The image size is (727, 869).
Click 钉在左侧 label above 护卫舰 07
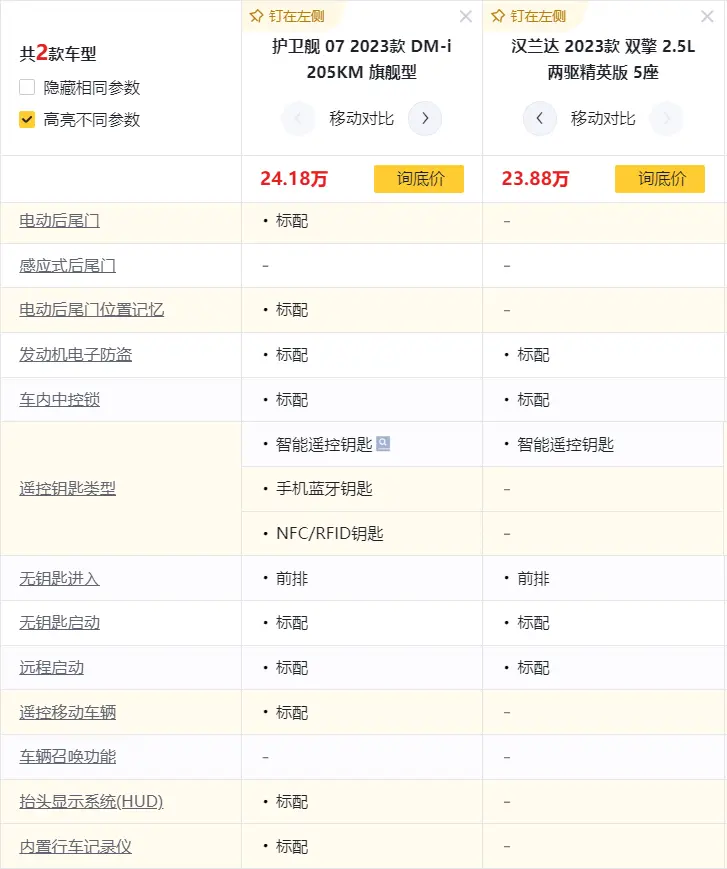[x=296, y=16]
